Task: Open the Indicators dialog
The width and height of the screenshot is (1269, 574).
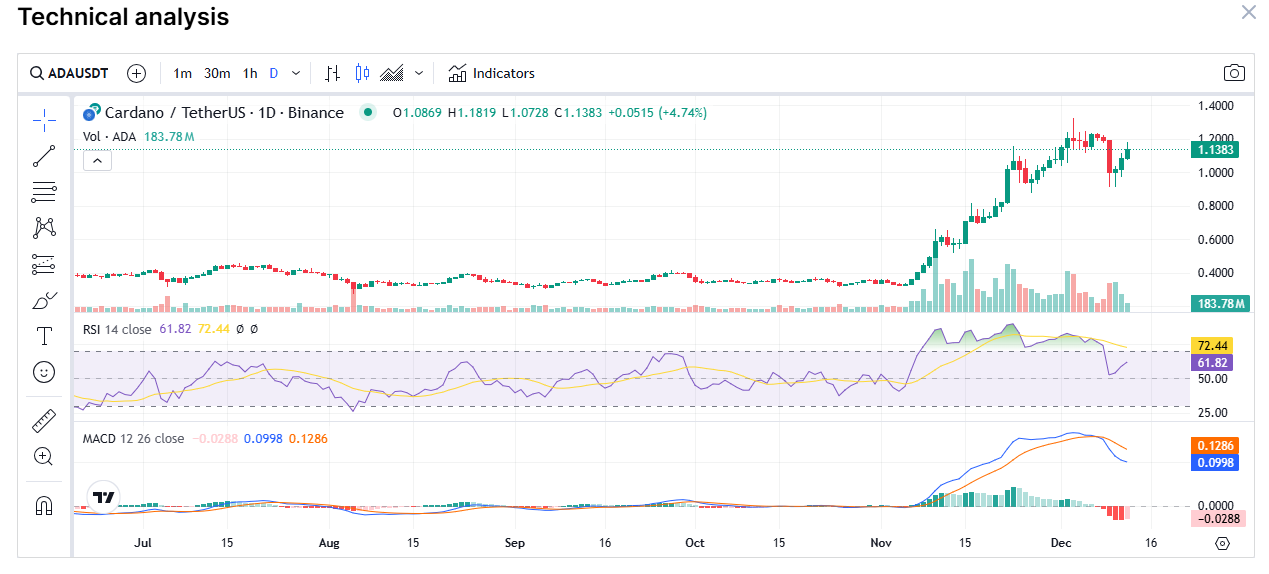Action: pos(492,73)
